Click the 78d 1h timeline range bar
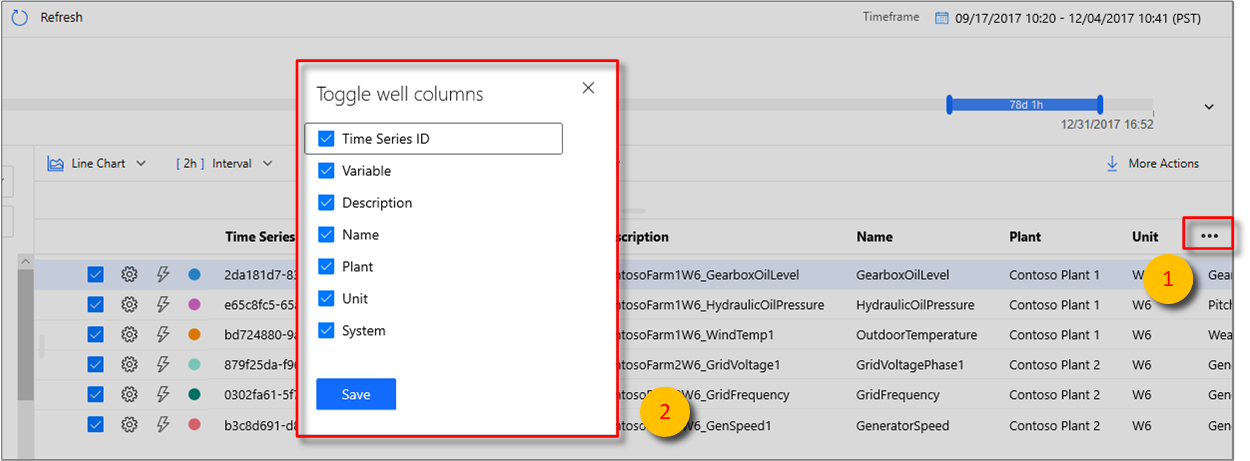 (x=1024, y=104)
